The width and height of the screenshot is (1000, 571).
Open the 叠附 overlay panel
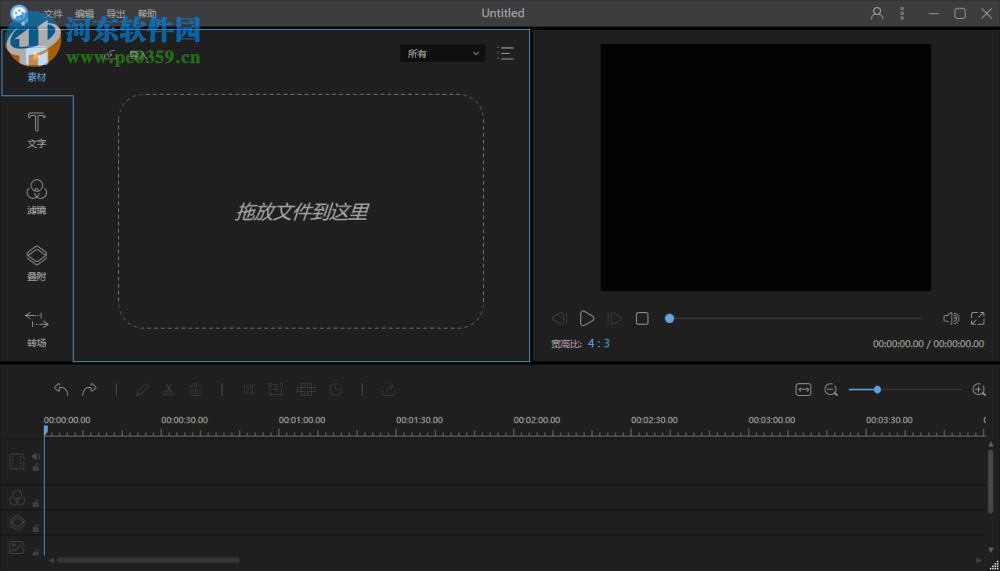pos(36,262)
